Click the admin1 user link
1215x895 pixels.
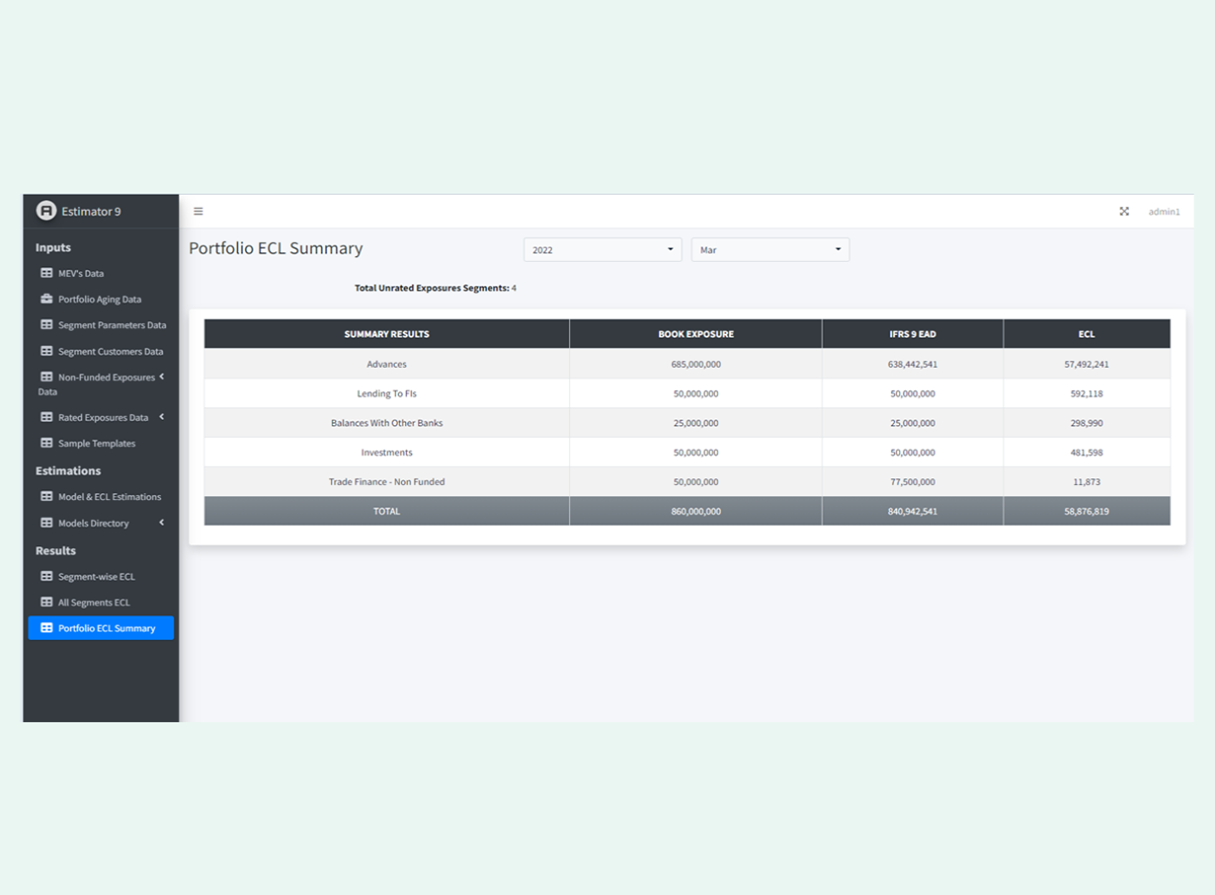point(1163,212)
